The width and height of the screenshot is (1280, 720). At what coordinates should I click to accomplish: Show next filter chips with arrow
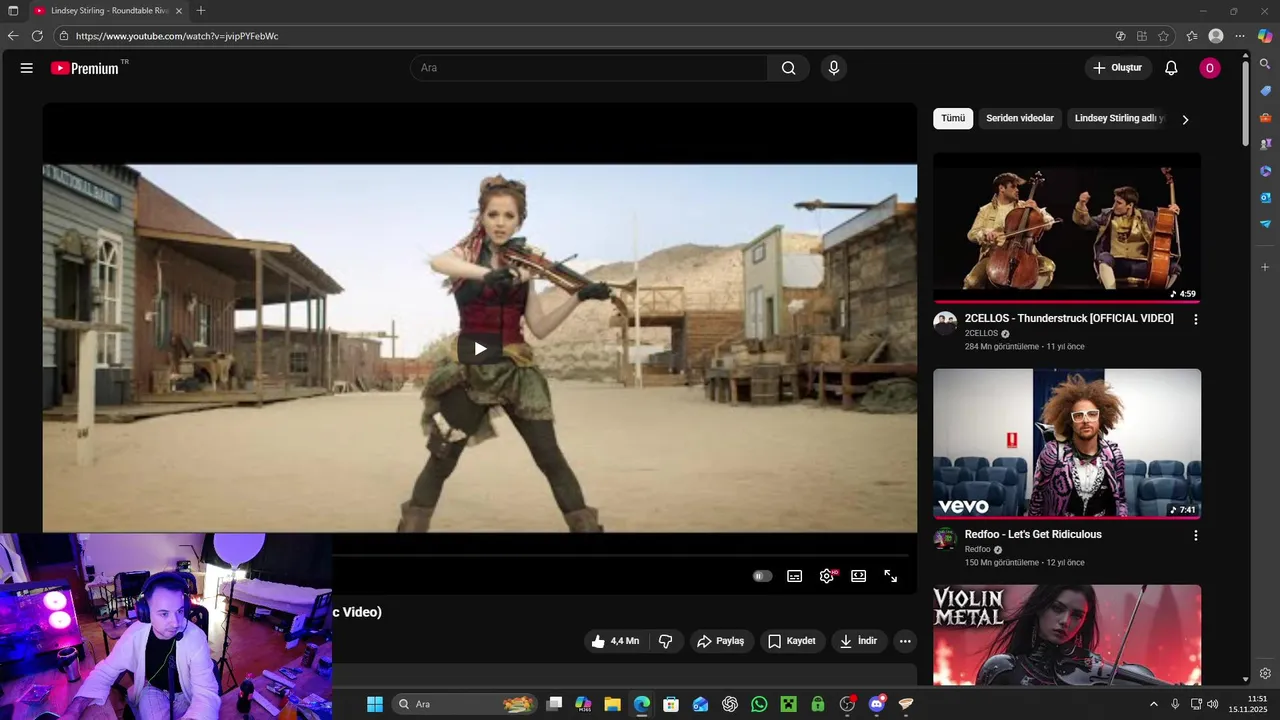pos(1186,119)
